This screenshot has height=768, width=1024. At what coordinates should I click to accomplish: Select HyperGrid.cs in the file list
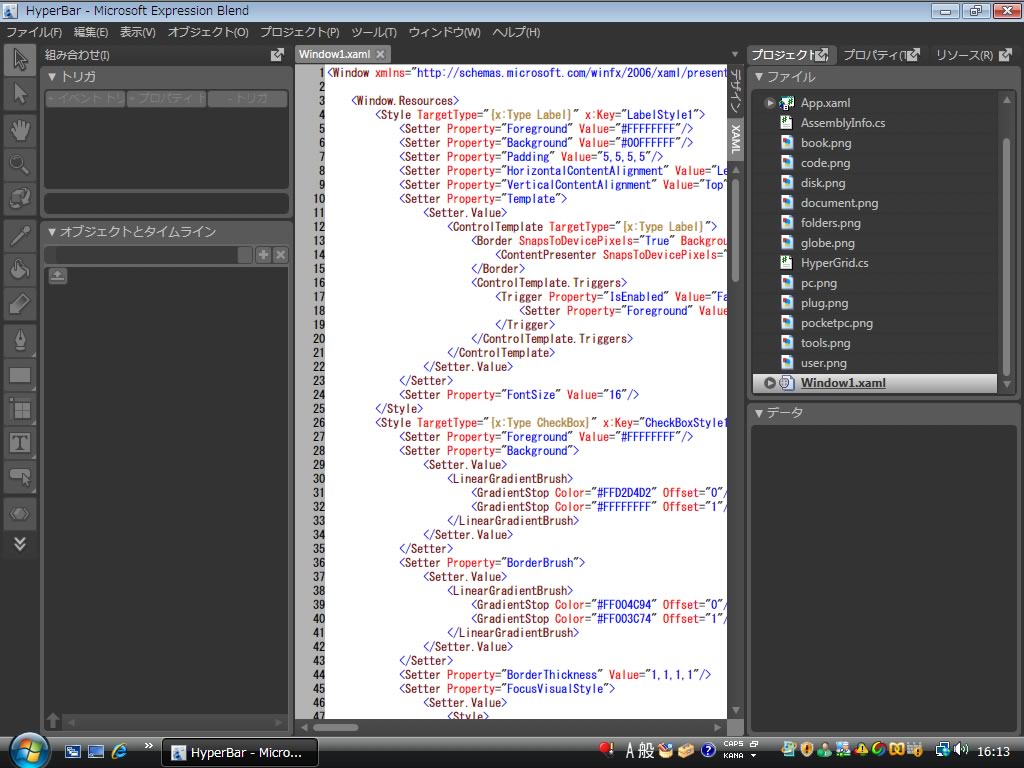click(x=835, y=263)
